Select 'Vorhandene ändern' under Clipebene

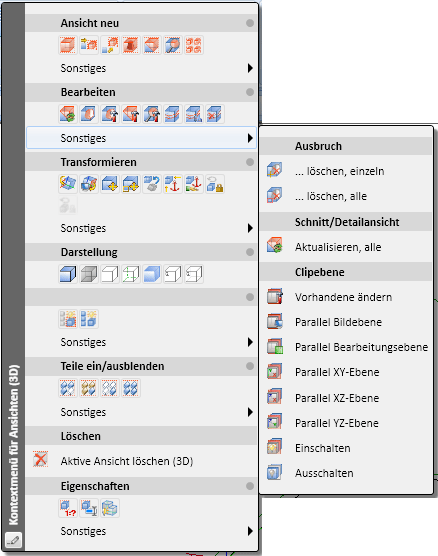click(x=346, y=297)
